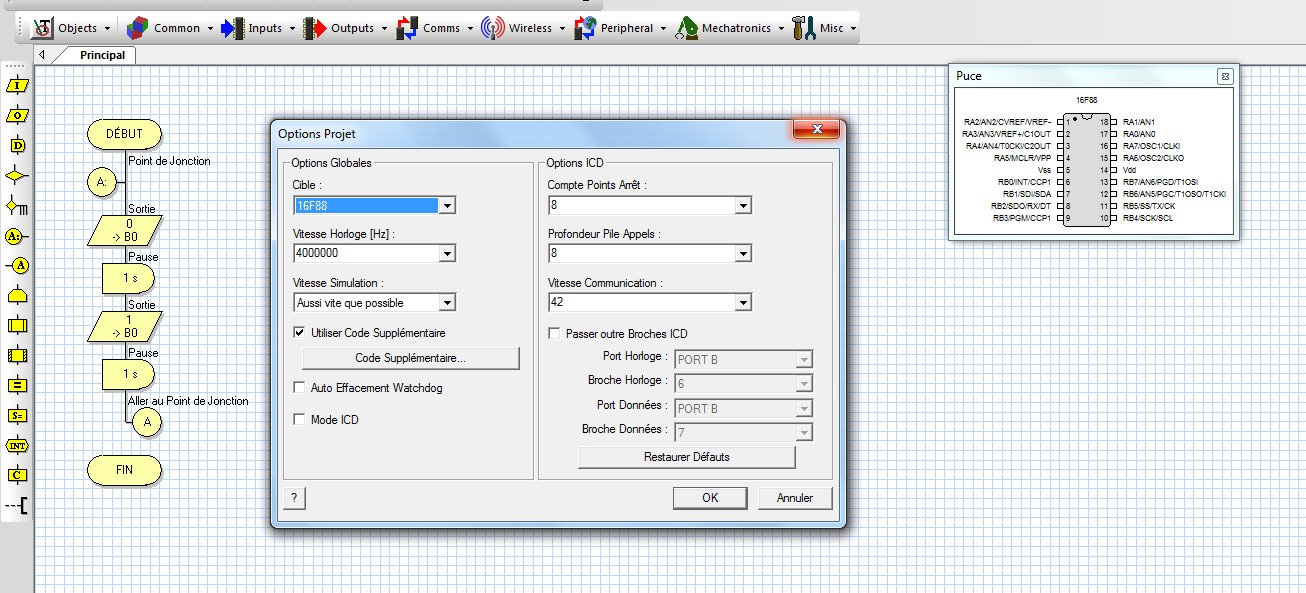Select the A goto junction circle
The width and height of the screenshot is (1306, 593).
(x=147, y=422)
